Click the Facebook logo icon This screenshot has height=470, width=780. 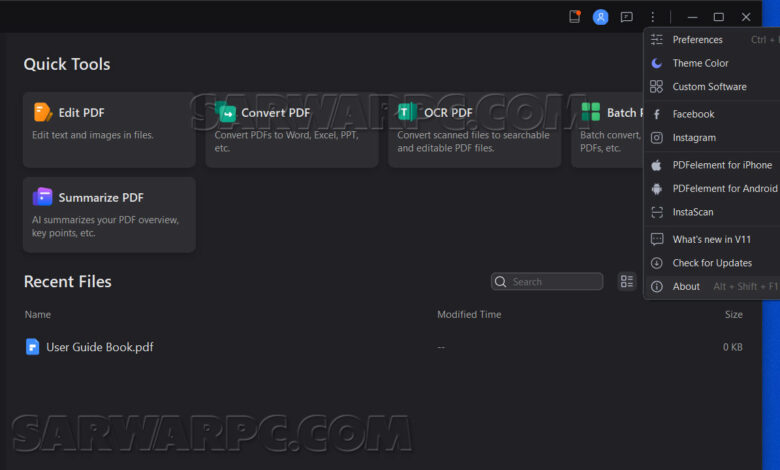(657, 114)
